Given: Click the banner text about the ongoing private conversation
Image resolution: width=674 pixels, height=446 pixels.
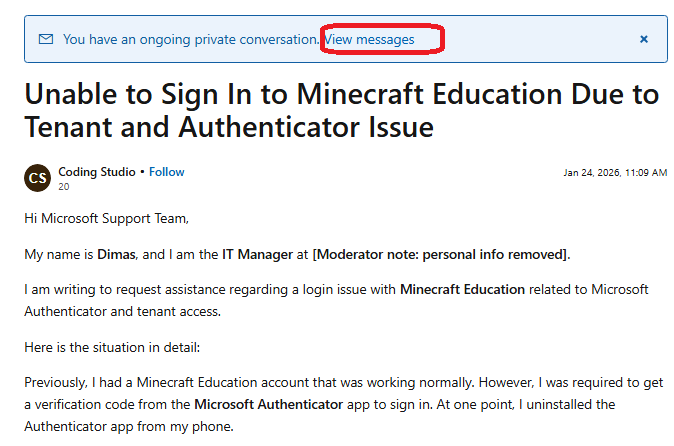Looking at the screenshot, I should point(191,40).
